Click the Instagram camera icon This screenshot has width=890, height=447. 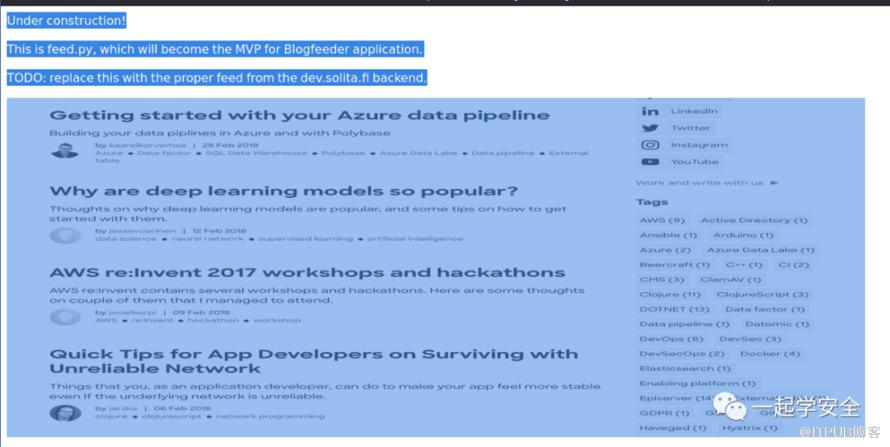point(650,145)
